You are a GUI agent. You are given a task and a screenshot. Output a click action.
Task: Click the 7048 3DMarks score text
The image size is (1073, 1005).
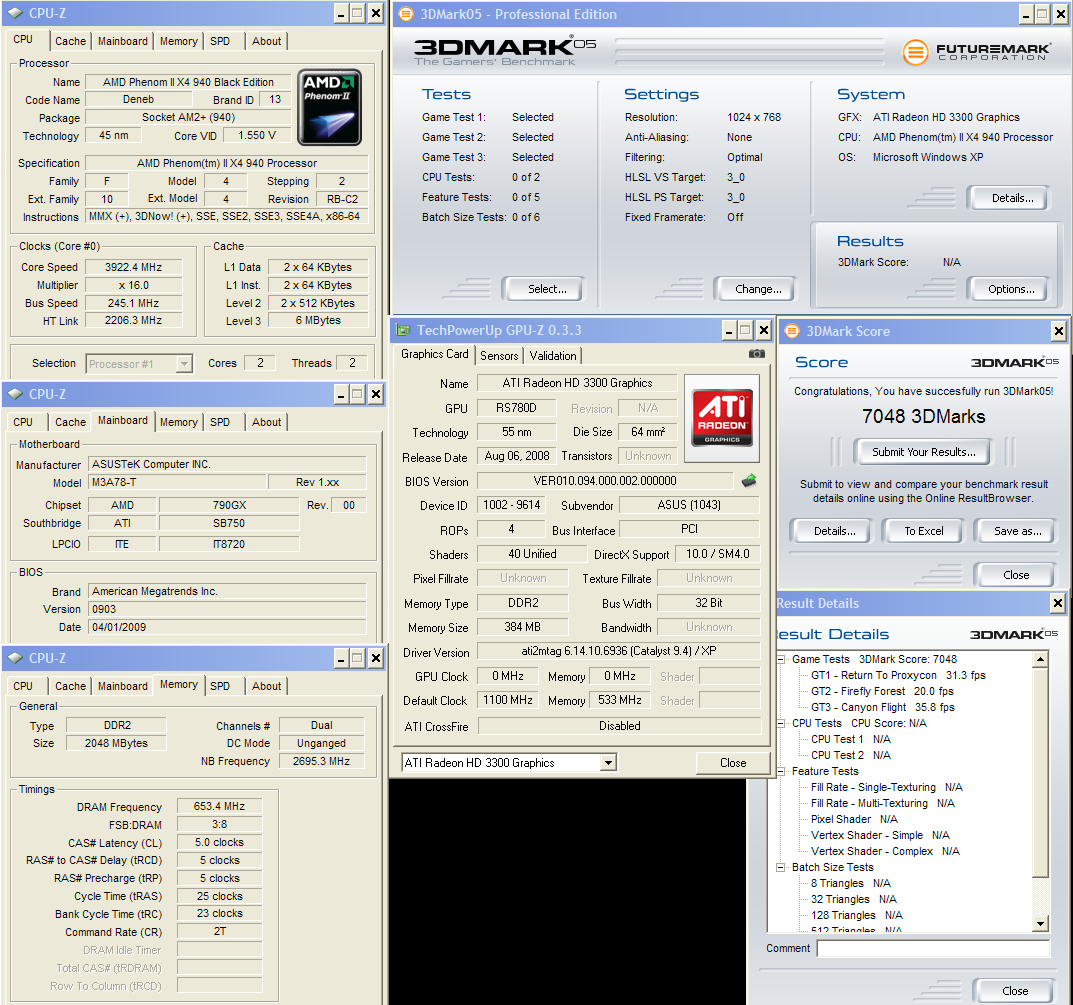(923, 416)
